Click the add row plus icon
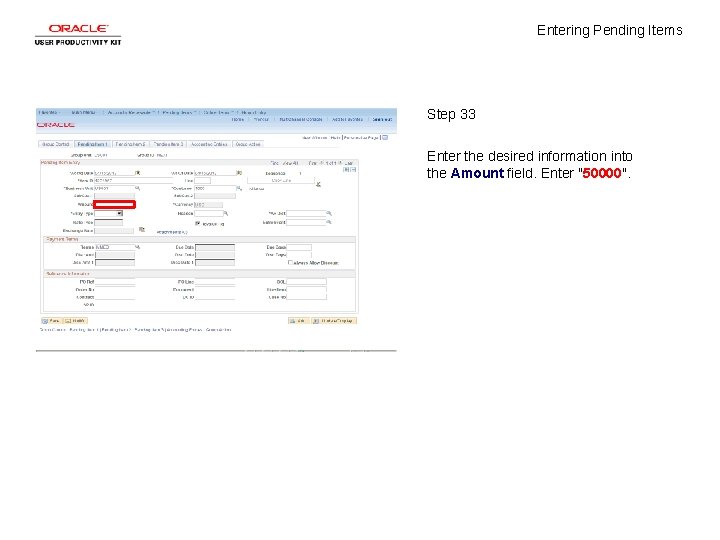720x540 pixels. pos(346,169)
